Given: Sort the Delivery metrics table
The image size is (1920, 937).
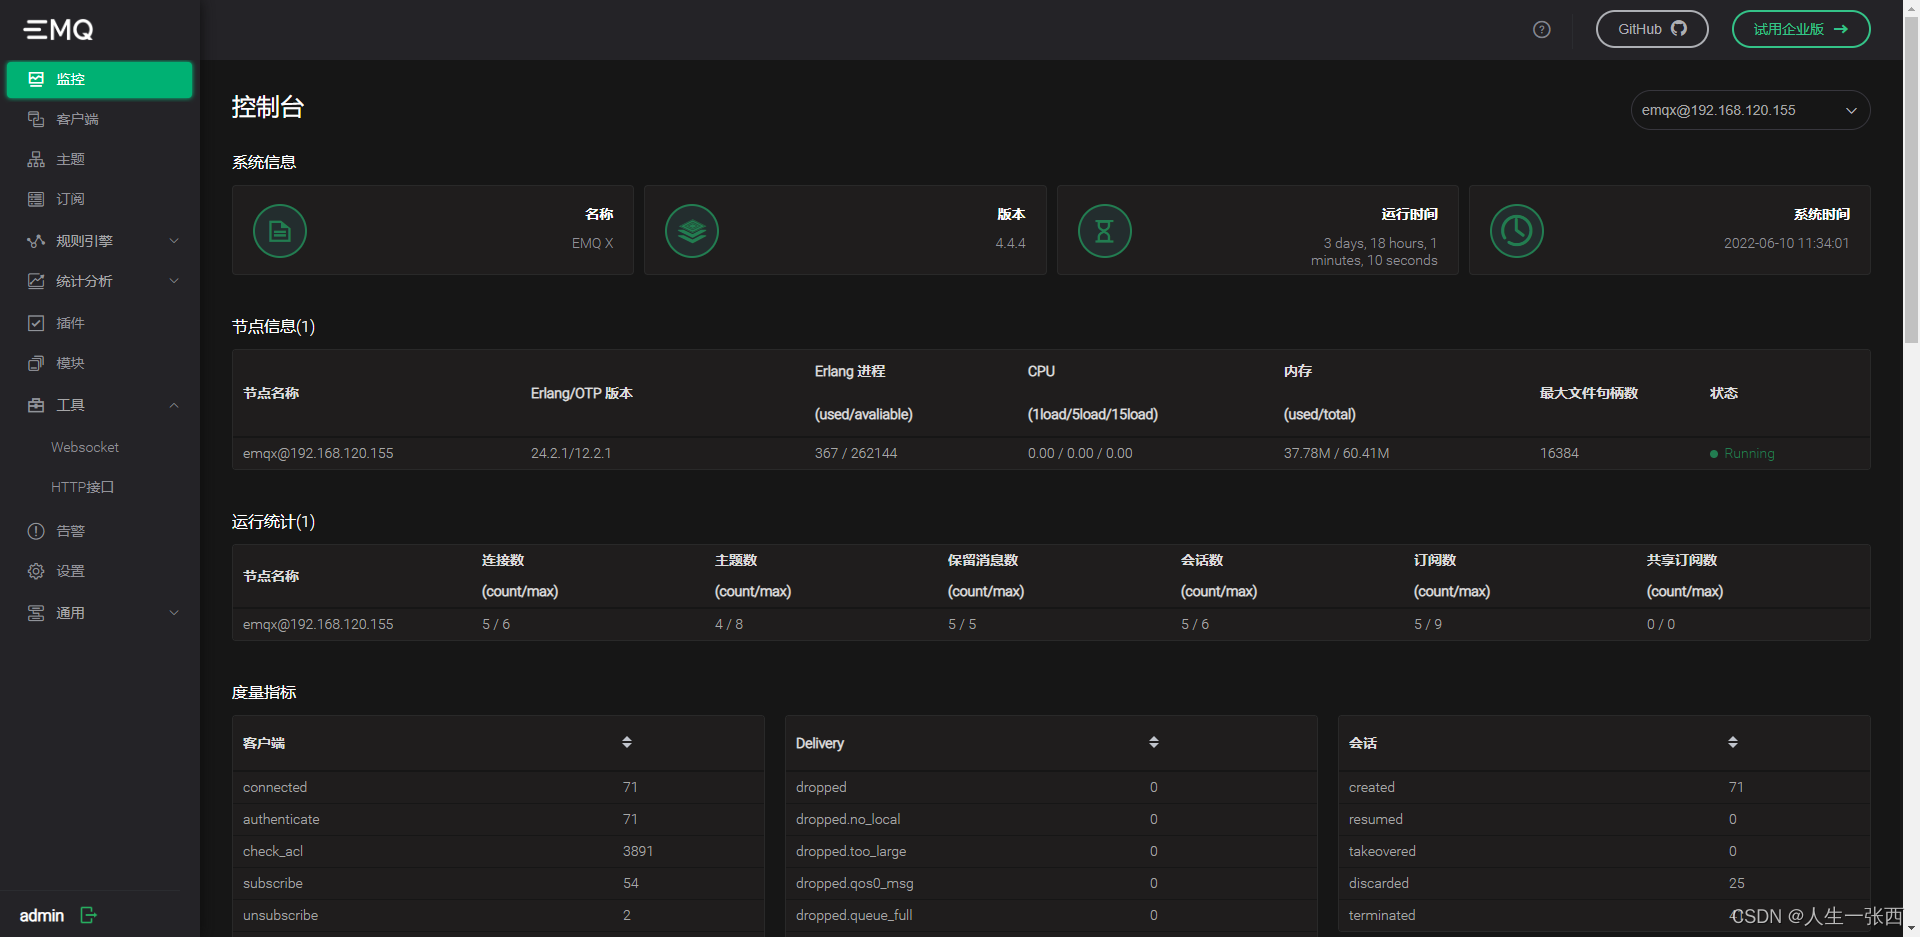Looking at the screenshot, I should (x=1154, y=742).
